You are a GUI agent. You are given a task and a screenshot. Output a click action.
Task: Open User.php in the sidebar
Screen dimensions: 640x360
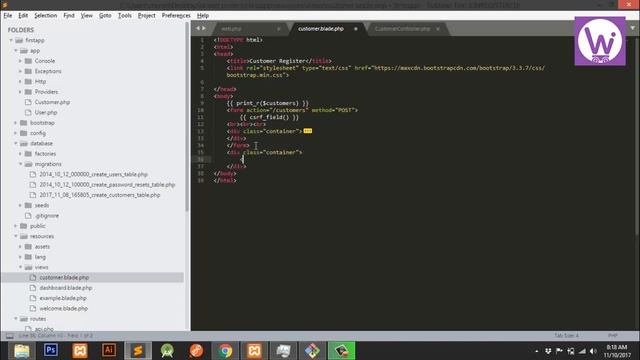tap(46, 112)
